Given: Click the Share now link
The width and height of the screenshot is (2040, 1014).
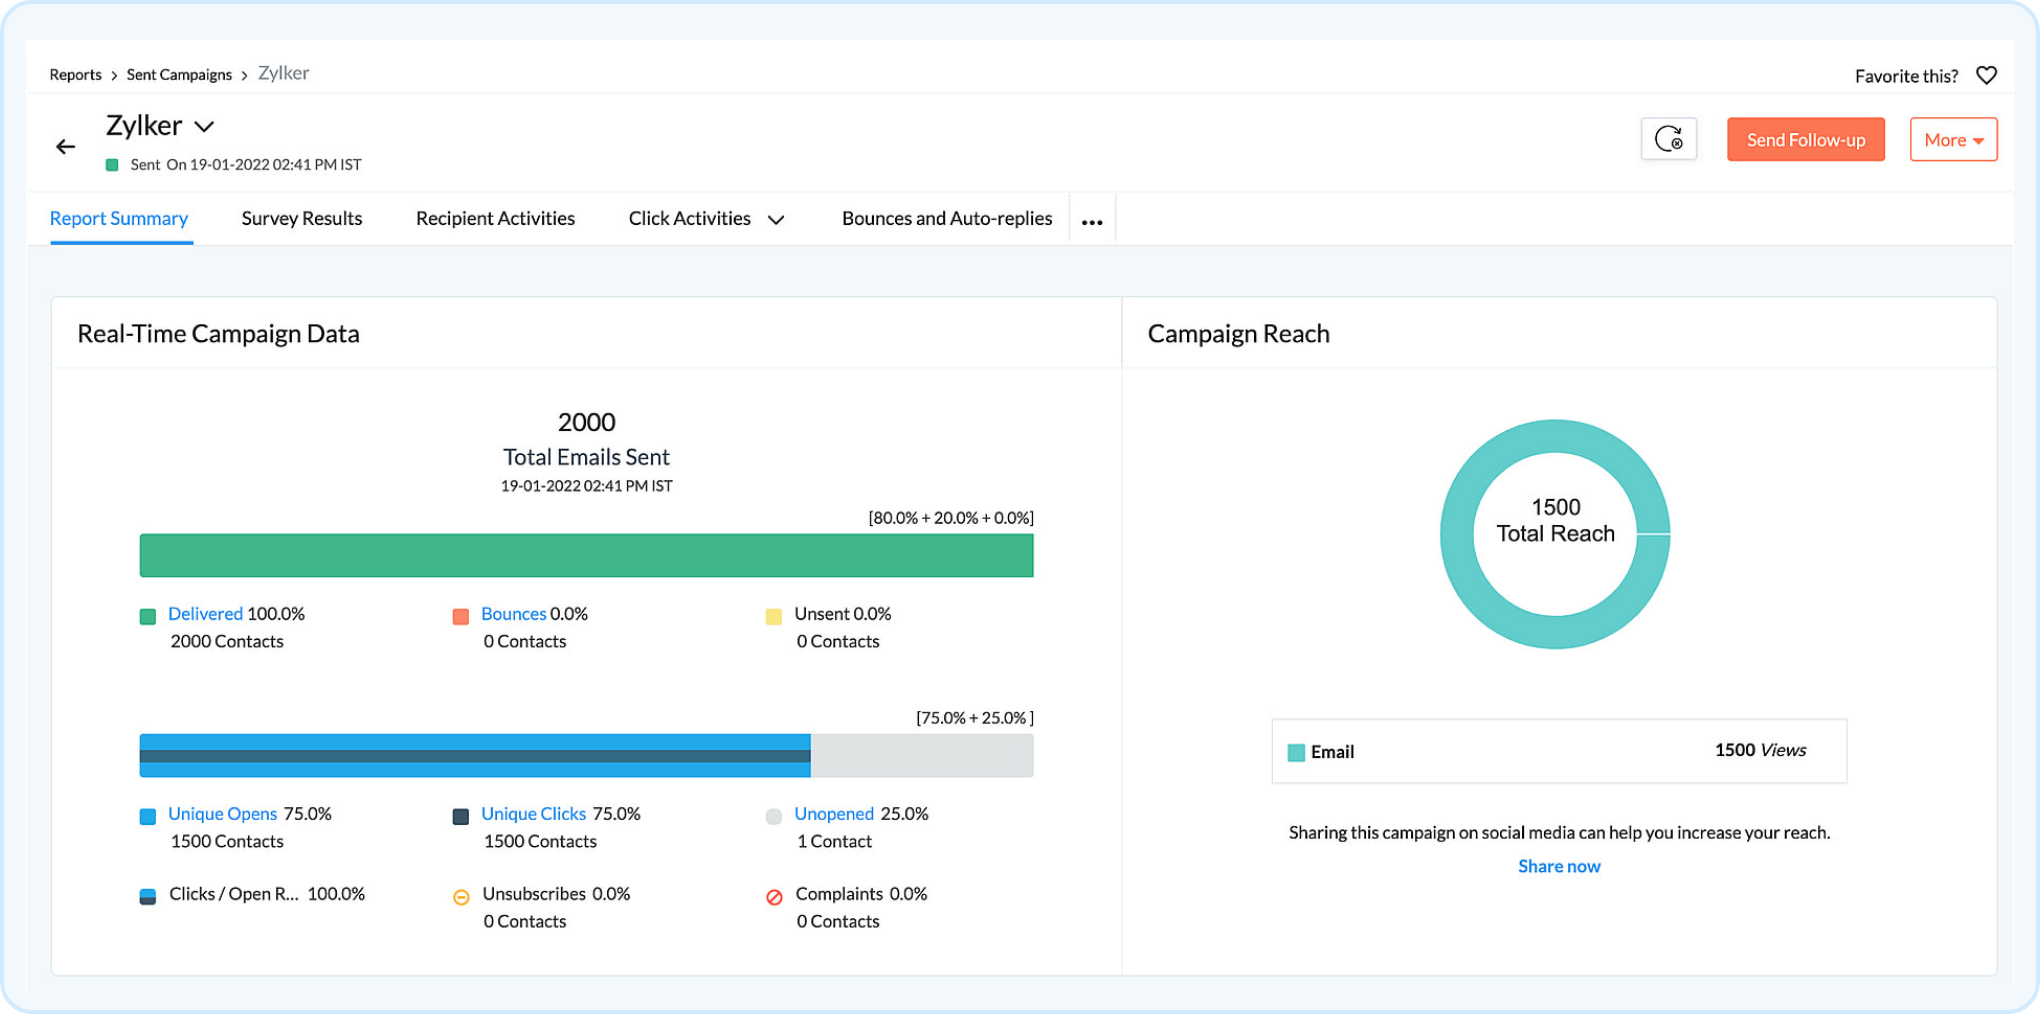Looking at the screenshot, I should coord(1559,866).
